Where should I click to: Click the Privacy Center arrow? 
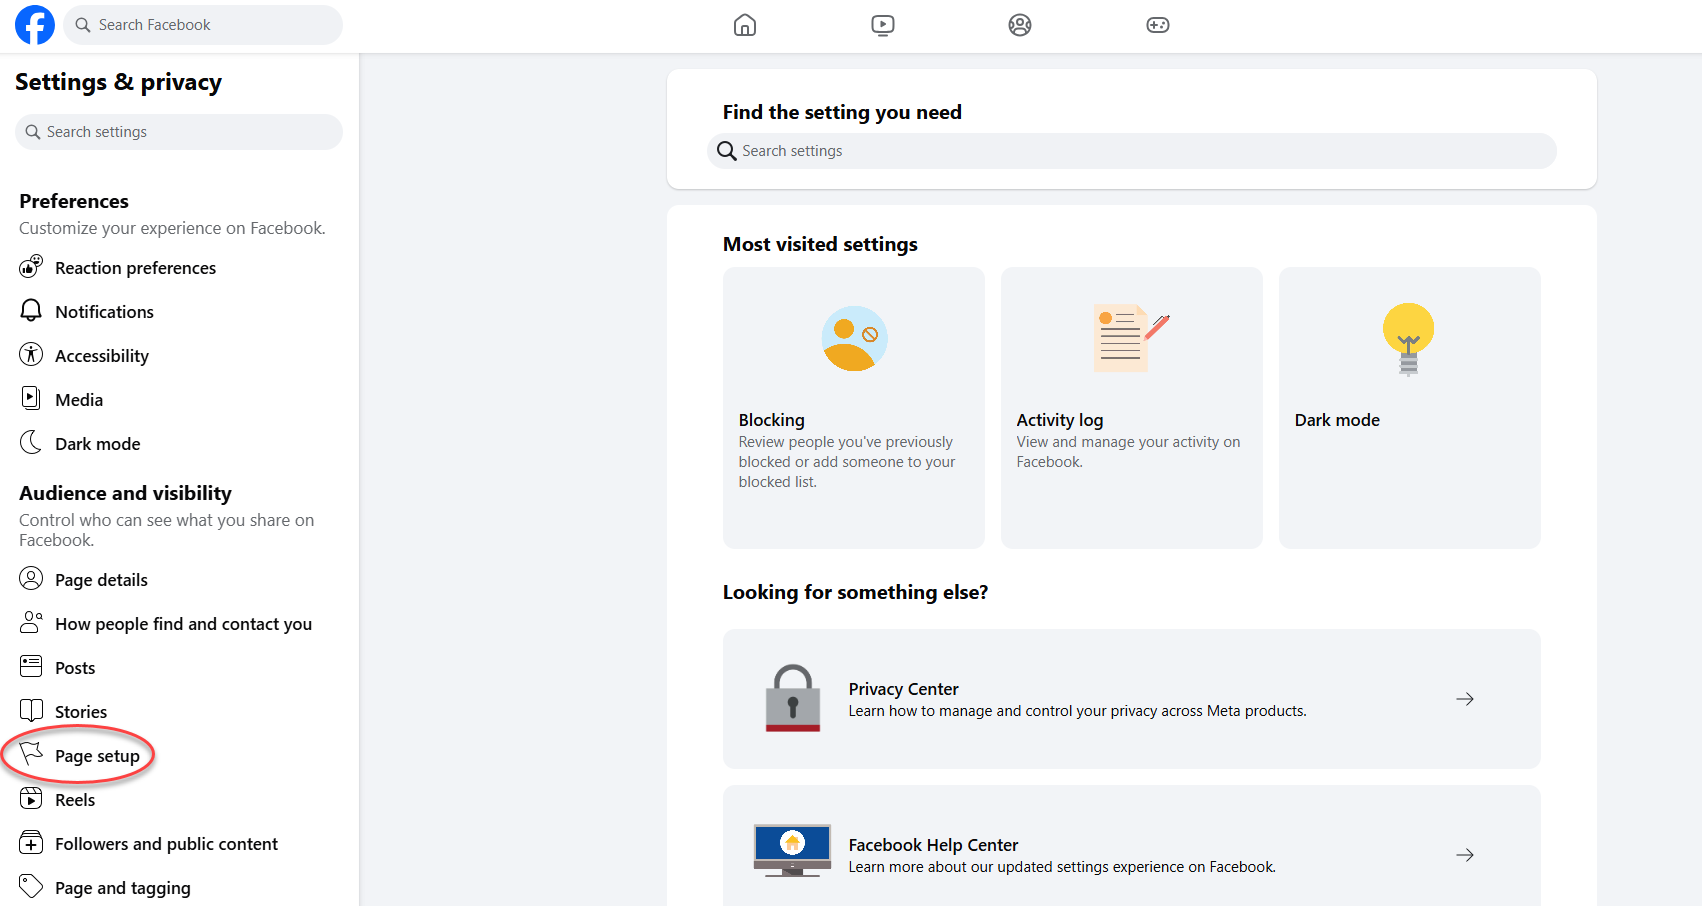[1465, 699]
